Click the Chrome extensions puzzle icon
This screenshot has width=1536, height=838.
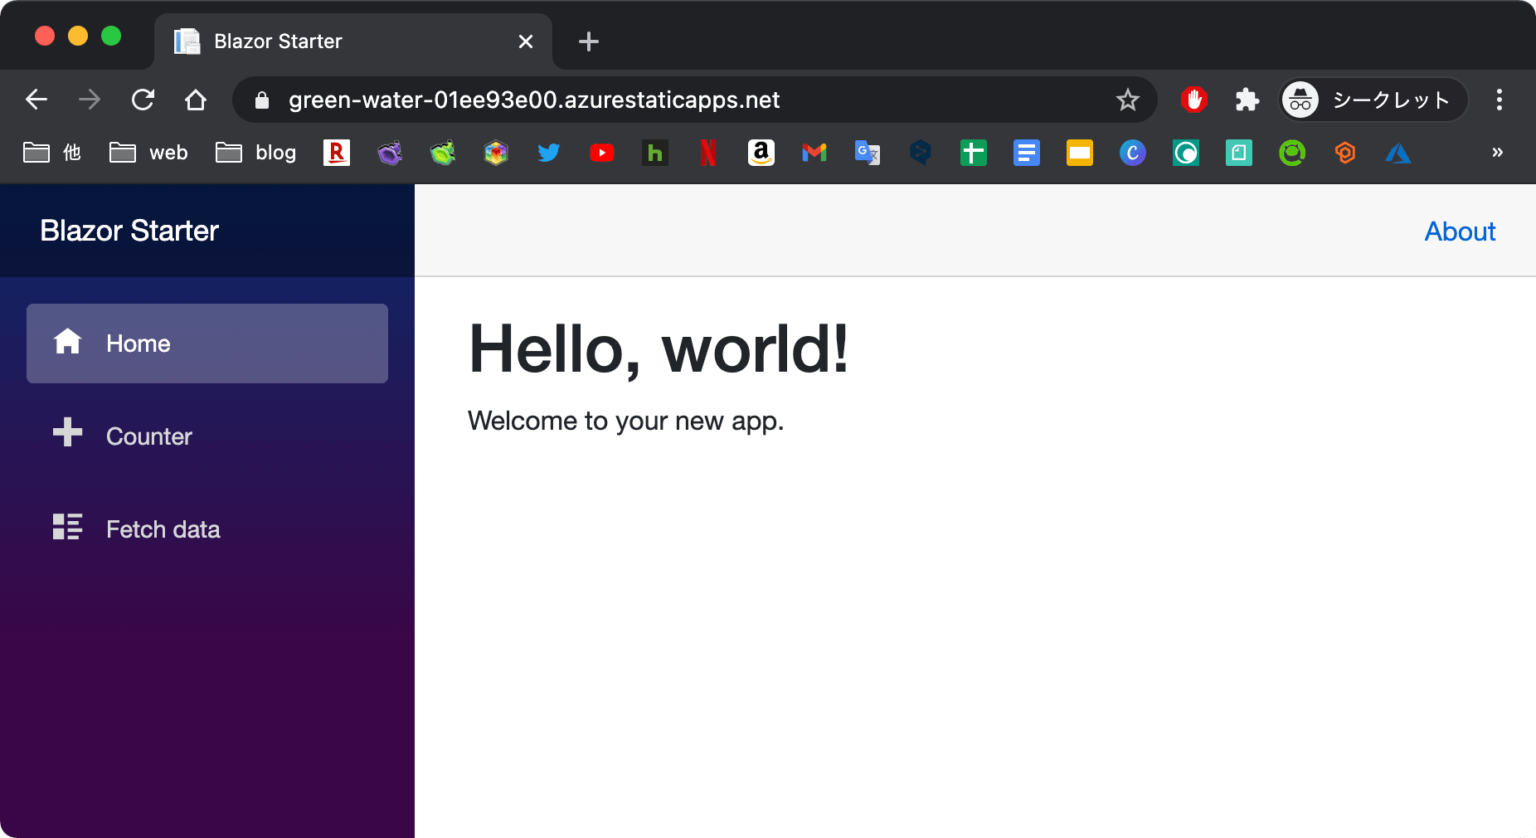click(1246, 99)
